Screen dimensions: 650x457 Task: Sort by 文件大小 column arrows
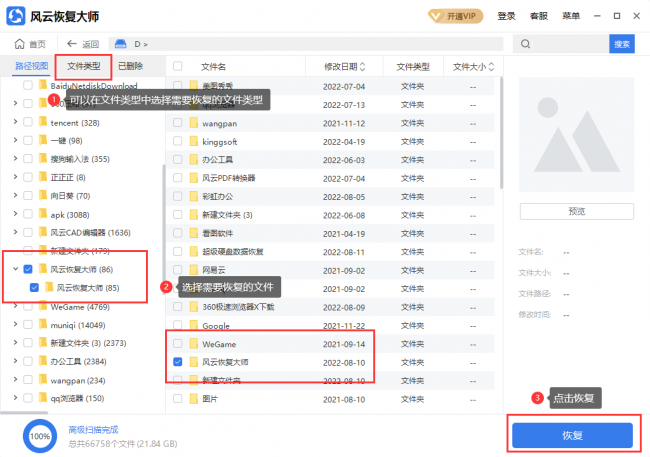click(x=491, y=67)
